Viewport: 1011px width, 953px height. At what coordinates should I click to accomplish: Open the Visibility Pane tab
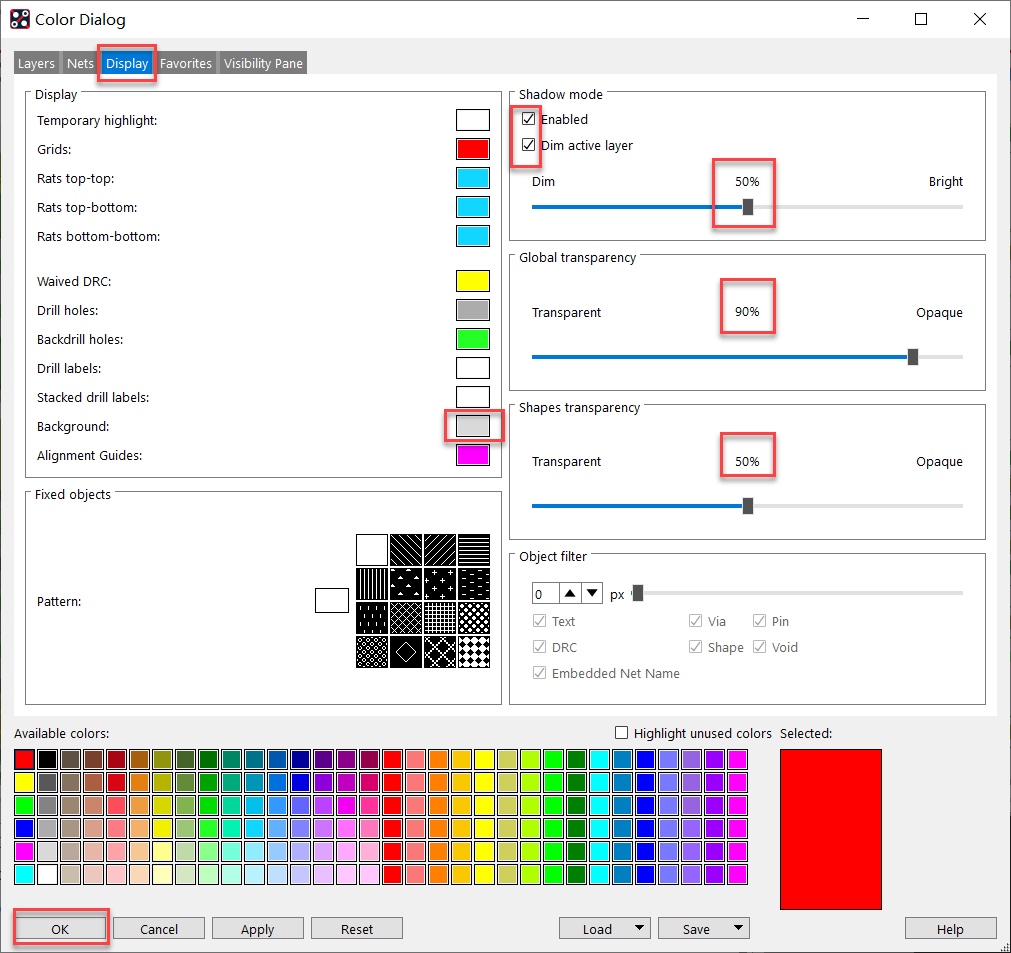(263, 63)
